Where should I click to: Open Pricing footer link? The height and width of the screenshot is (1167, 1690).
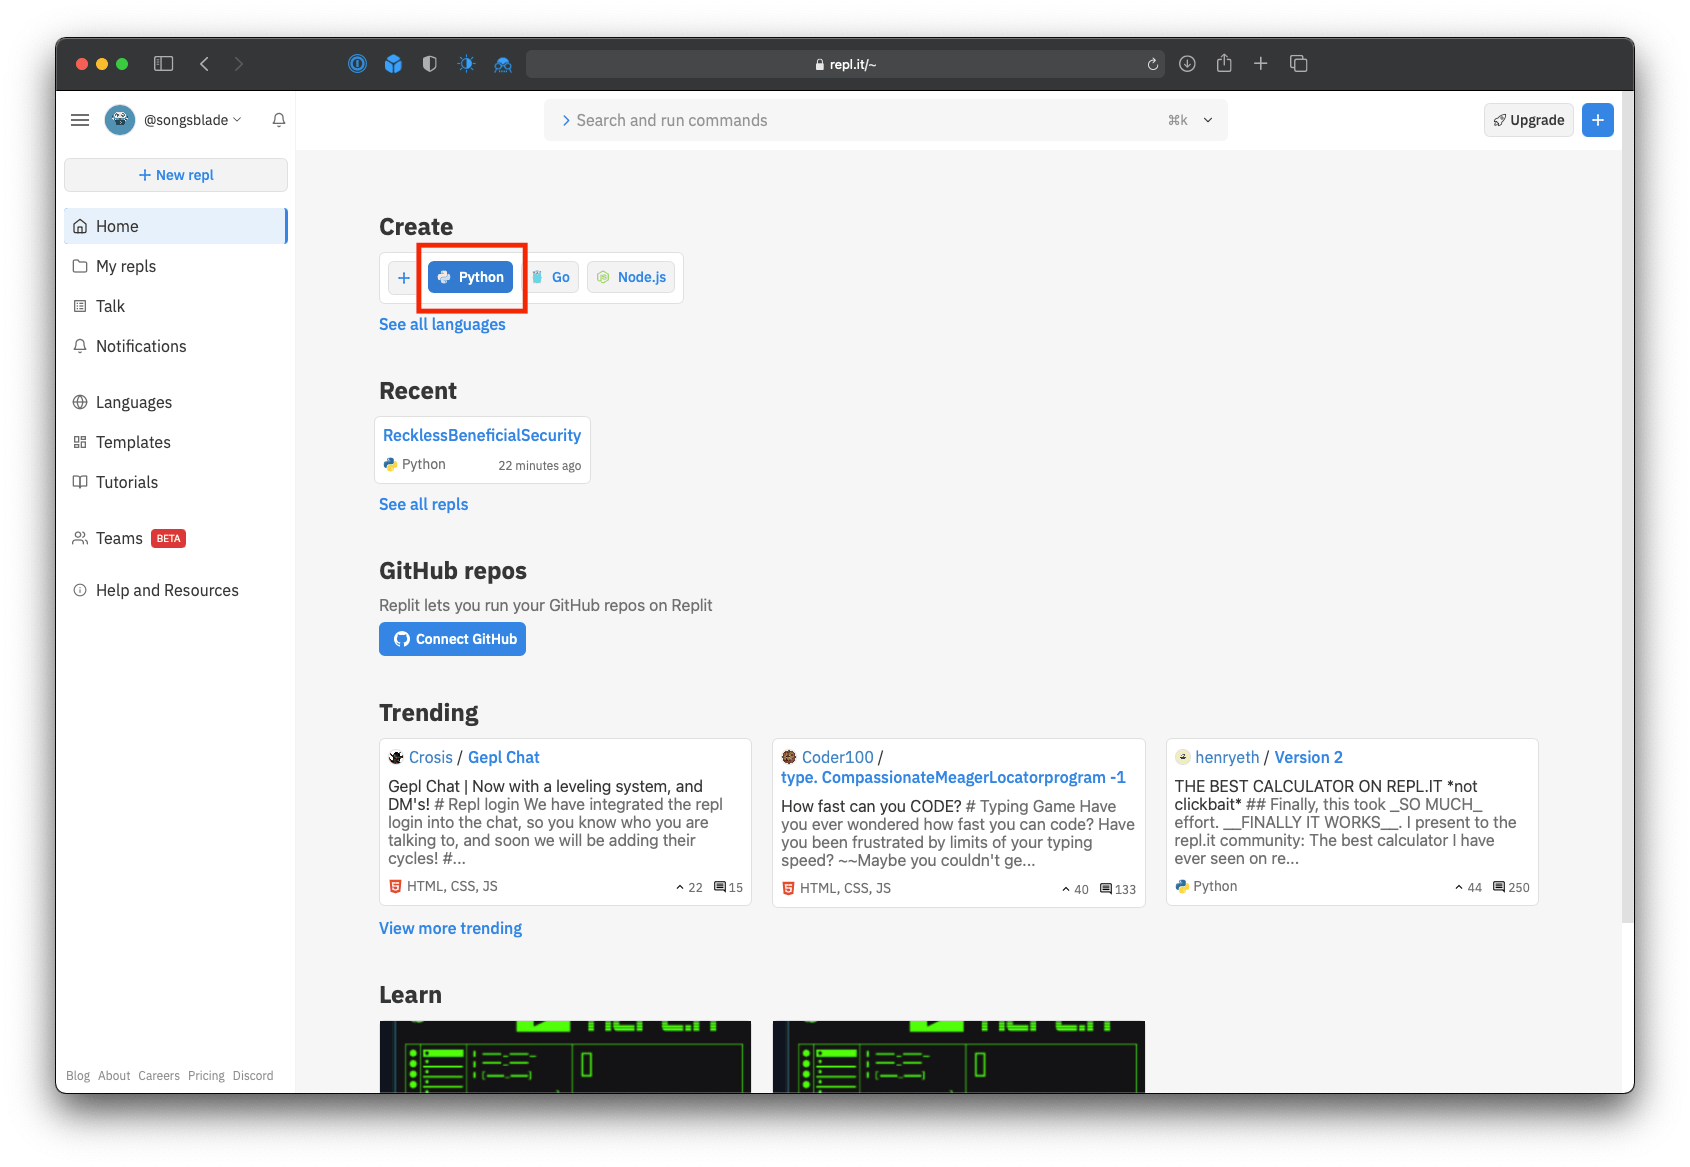(x=206, y=1076)
